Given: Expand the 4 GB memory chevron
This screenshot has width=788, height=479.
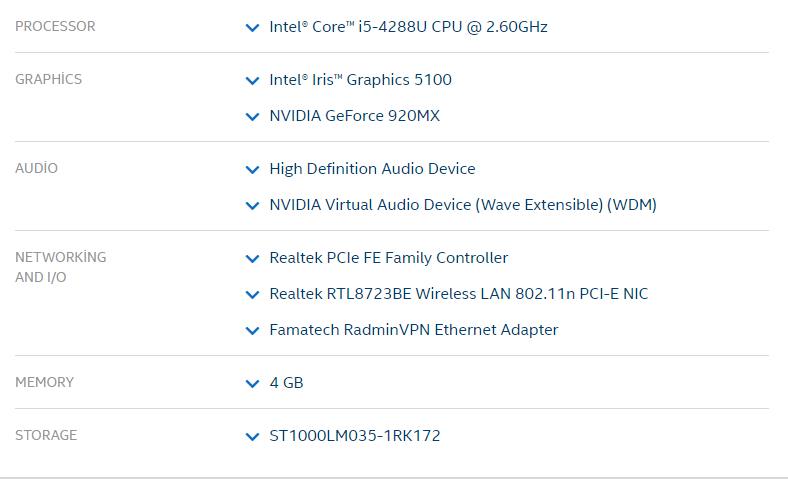Looking at the screenshot, I should pyautogui.click(x=252, y=384).
